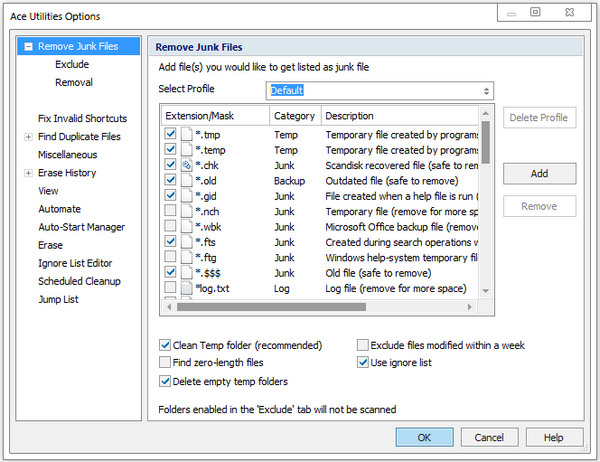Viewport: 600px width, 462px height.
Task: Click the file icon beside *.$$$
Action: point(186,273)
